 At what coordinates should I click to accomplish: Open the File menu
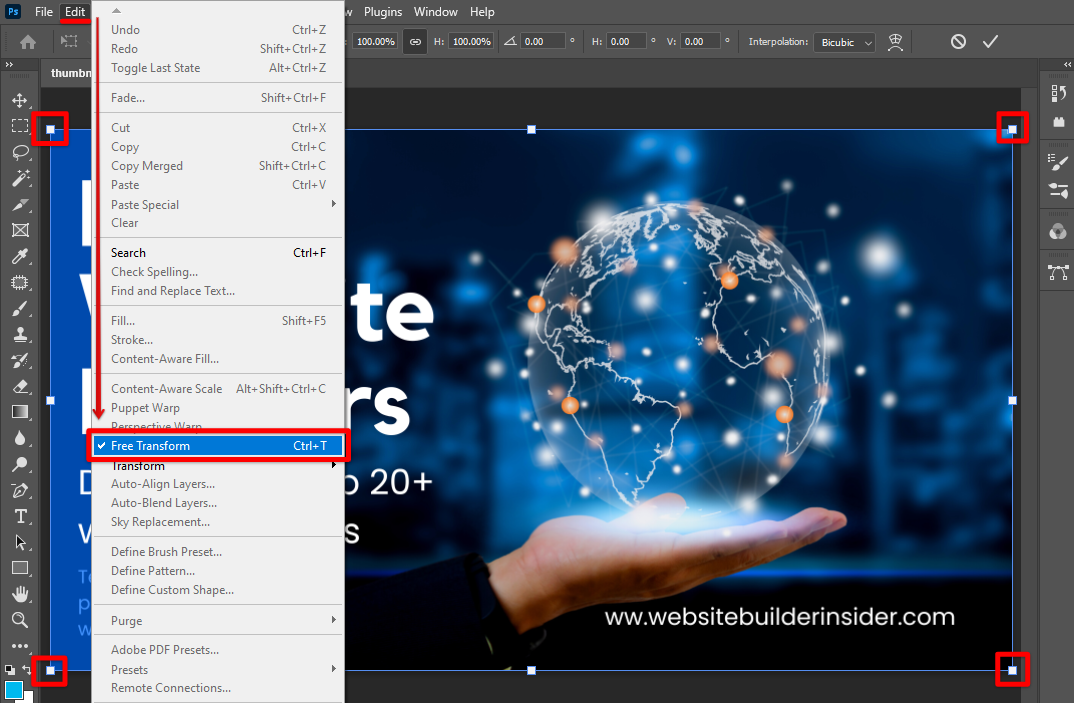click(x=44, y=12)
